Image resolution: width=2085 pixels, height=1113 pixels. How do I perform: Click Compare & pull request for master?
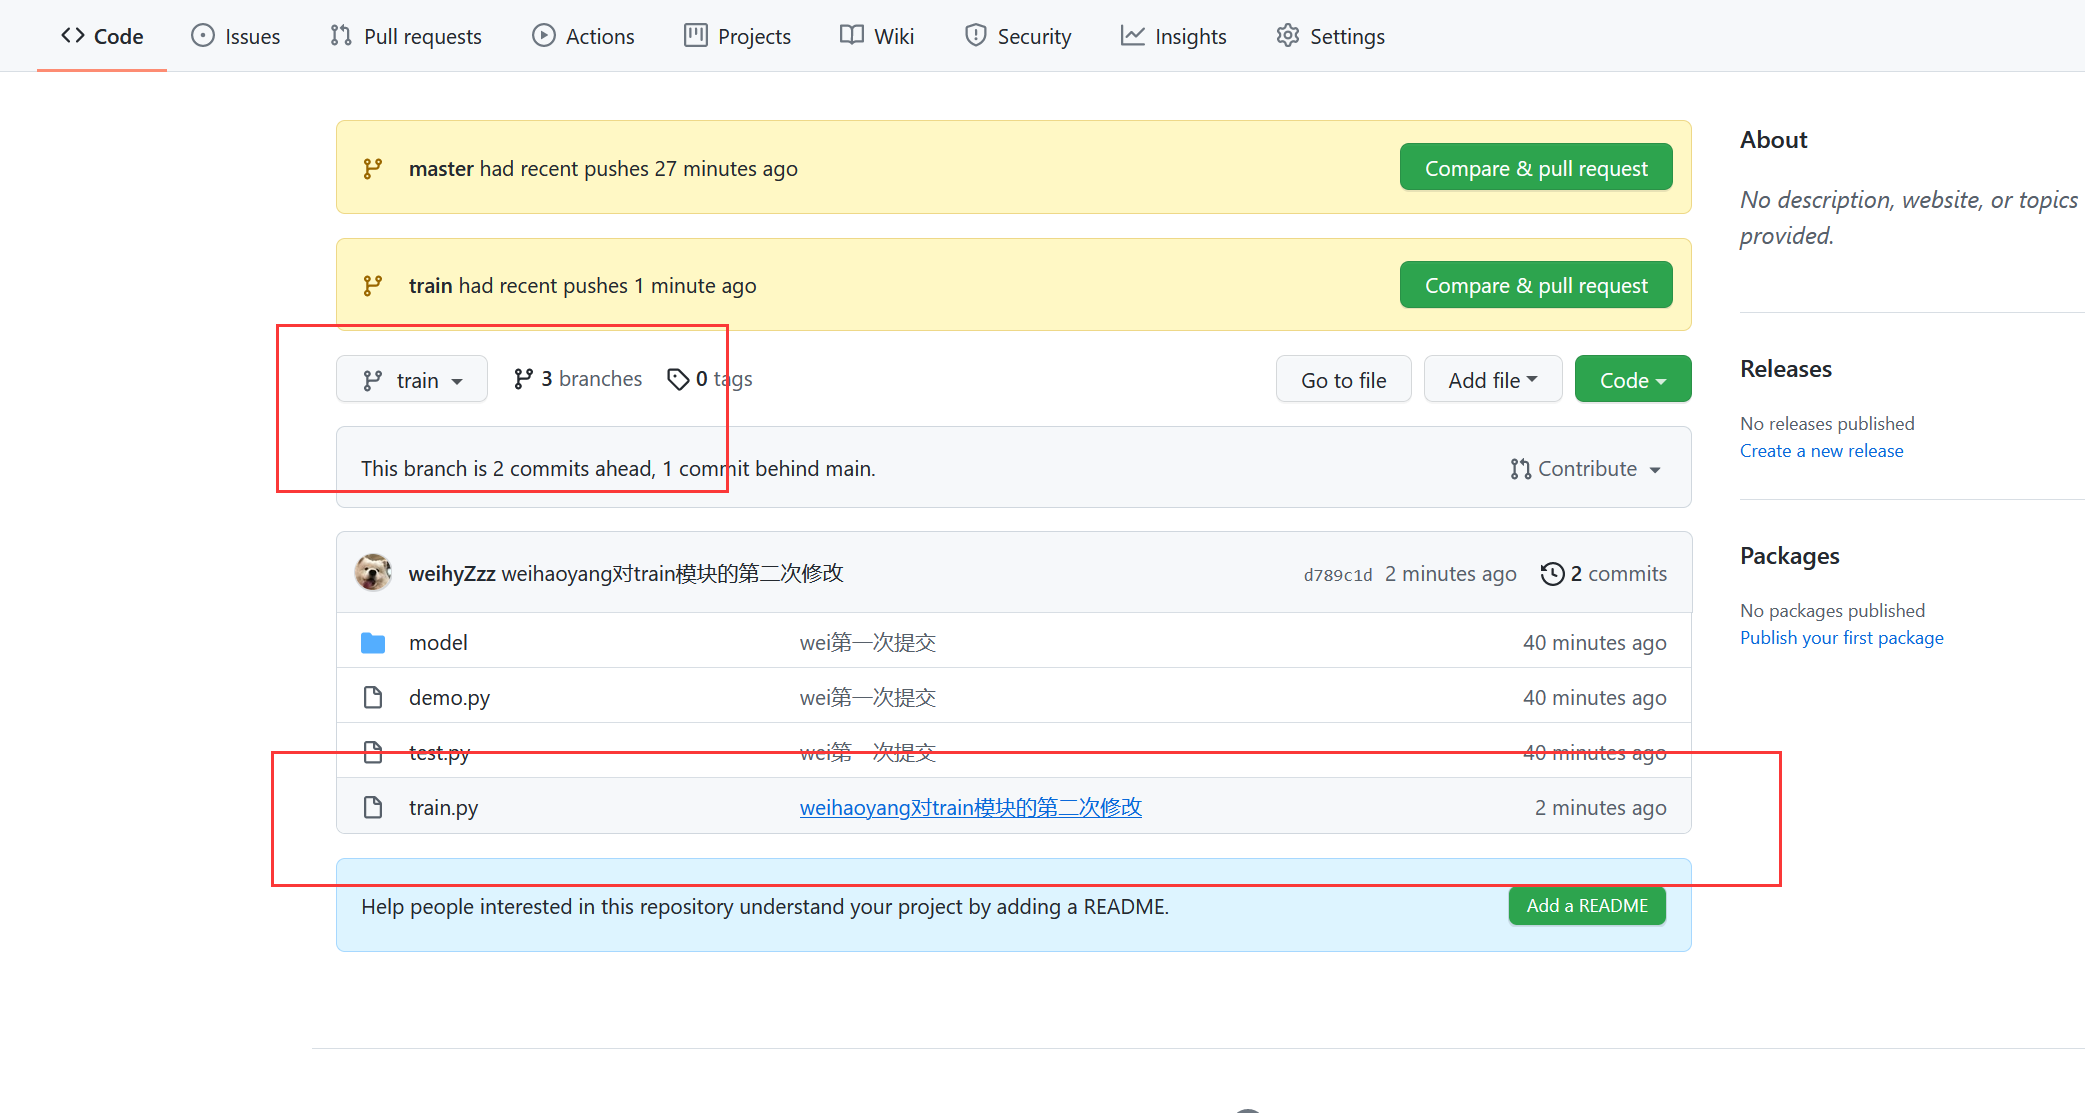1535,168
